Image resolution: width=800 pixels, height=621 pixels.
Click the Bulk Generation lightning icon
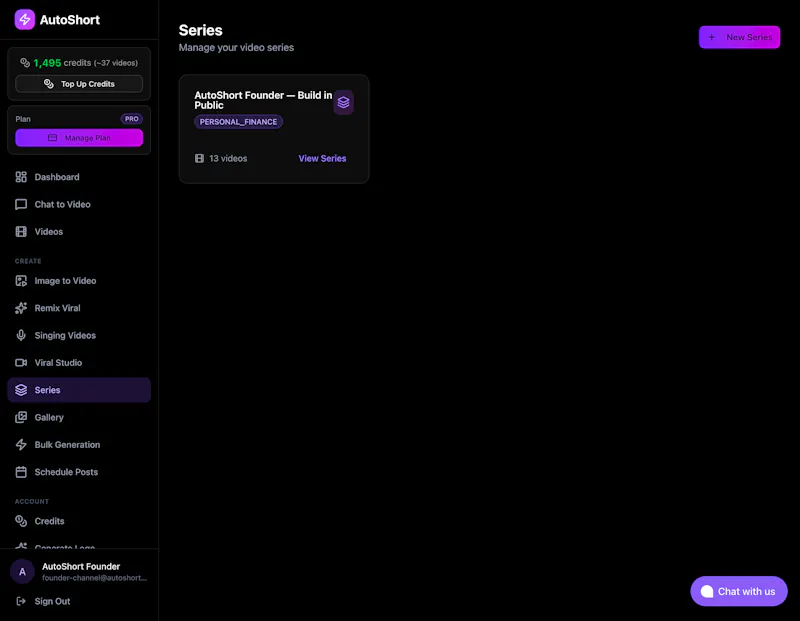pyautogui.click(x=21, y=444)
